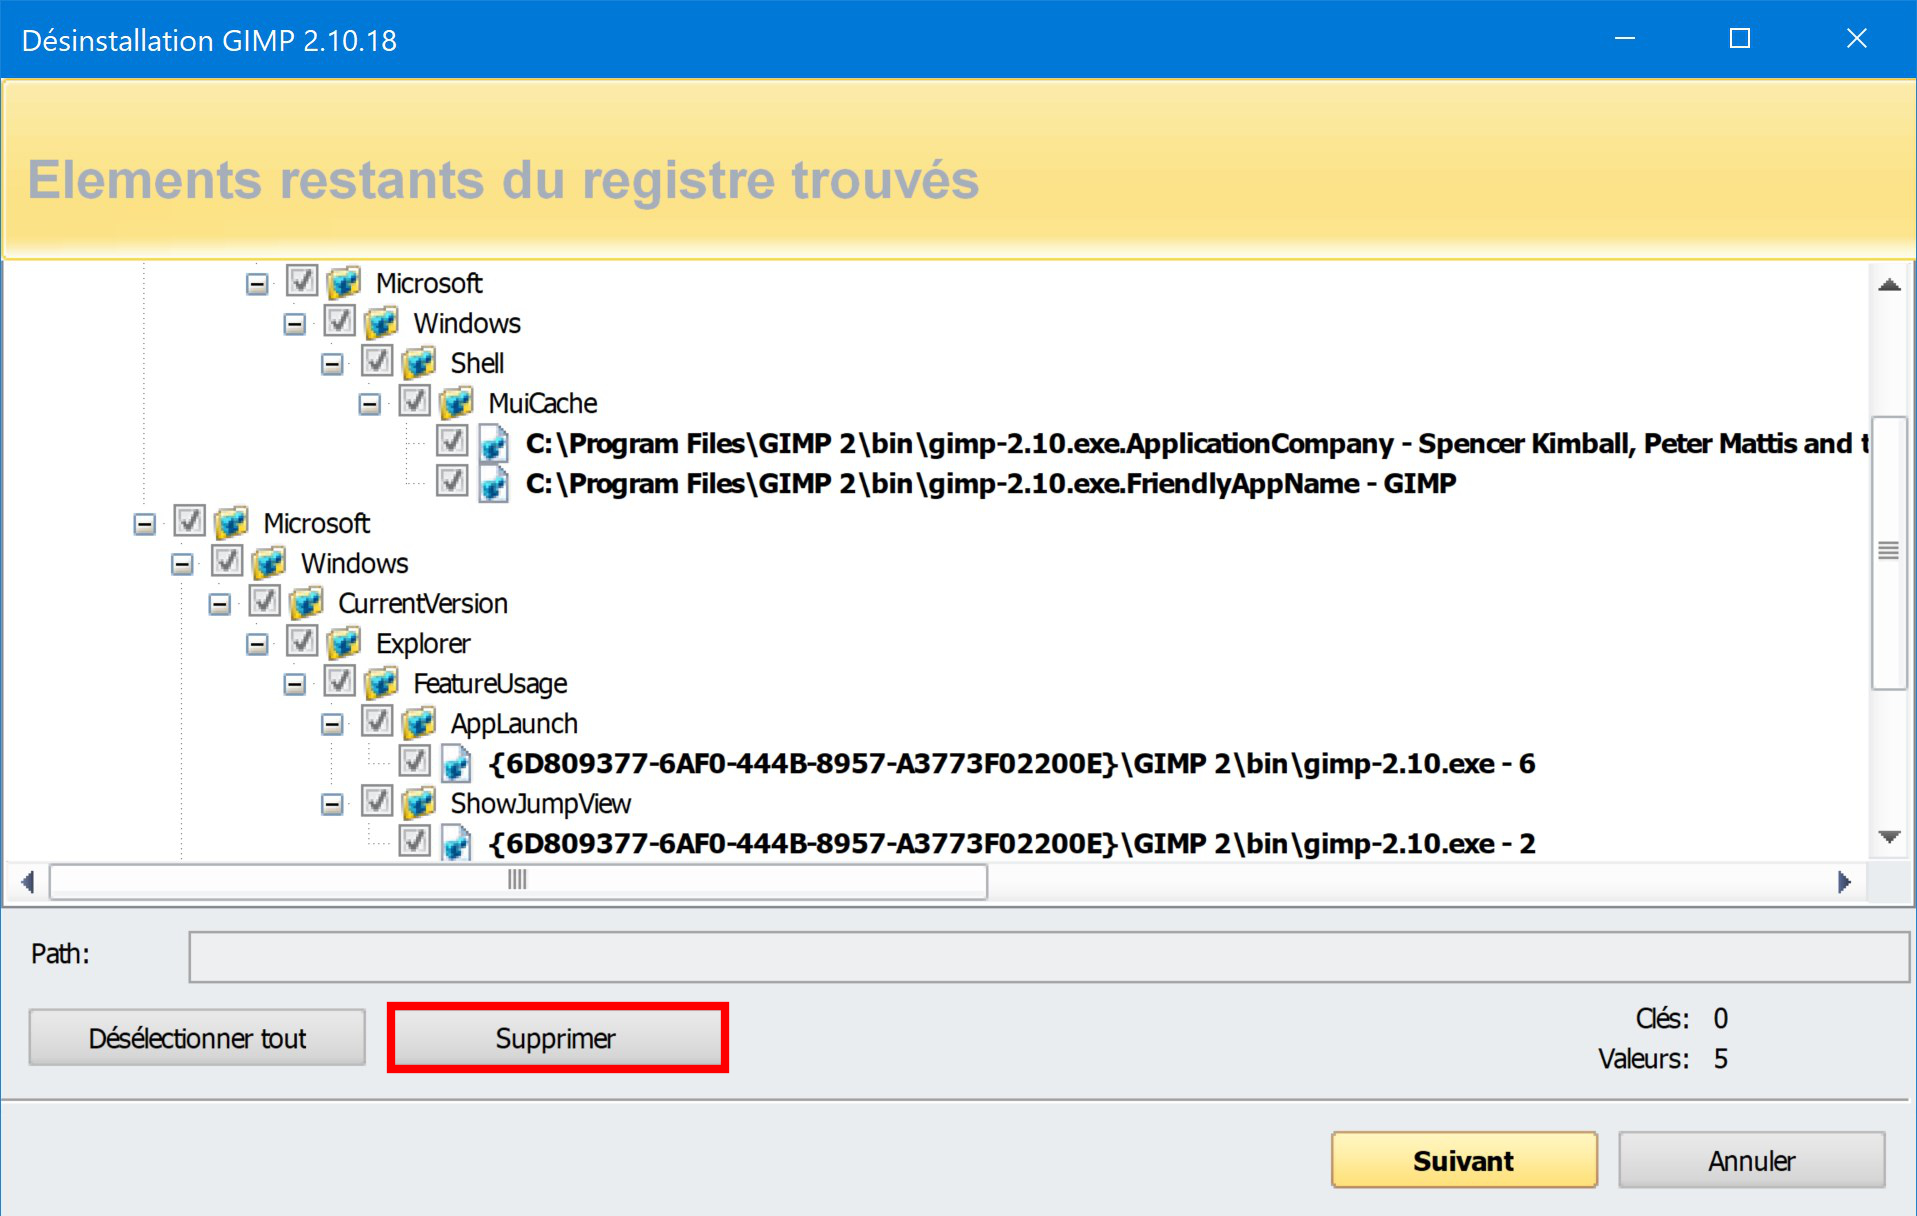Collapse the CurrentVersion tree node
1917x1216 pixels.
(220, 604)
